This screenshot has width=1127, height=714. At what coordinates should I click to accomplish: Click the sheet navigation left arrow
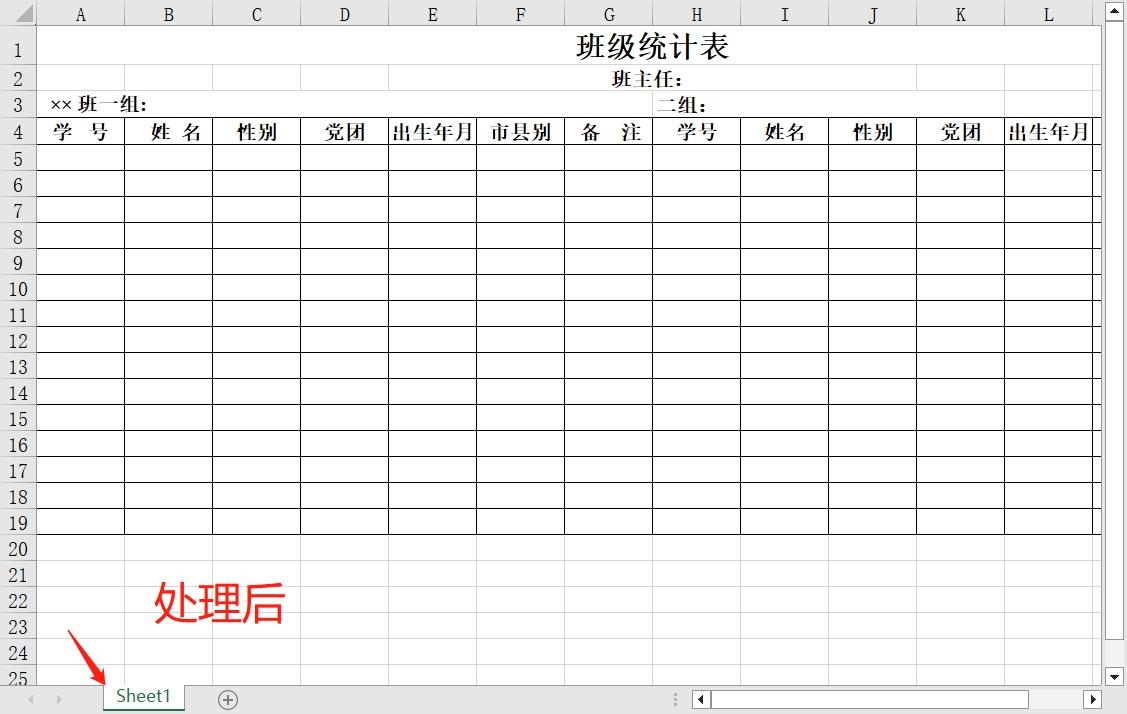tap(32, 699)
